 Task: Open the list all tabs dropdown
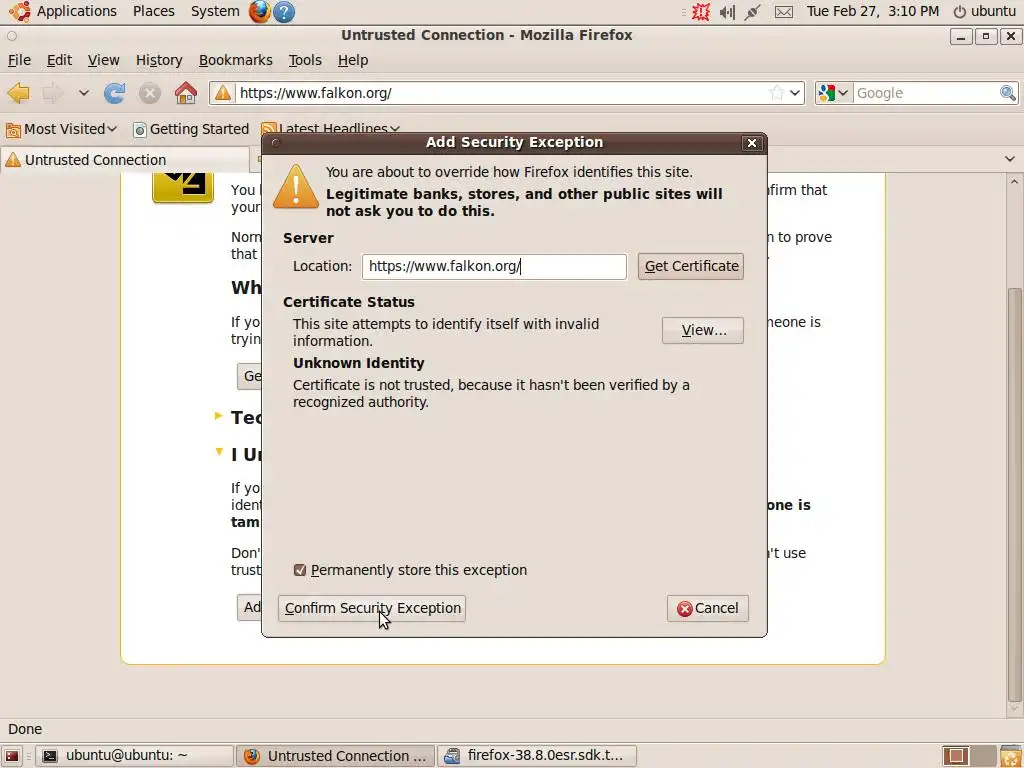point(1010,159)
